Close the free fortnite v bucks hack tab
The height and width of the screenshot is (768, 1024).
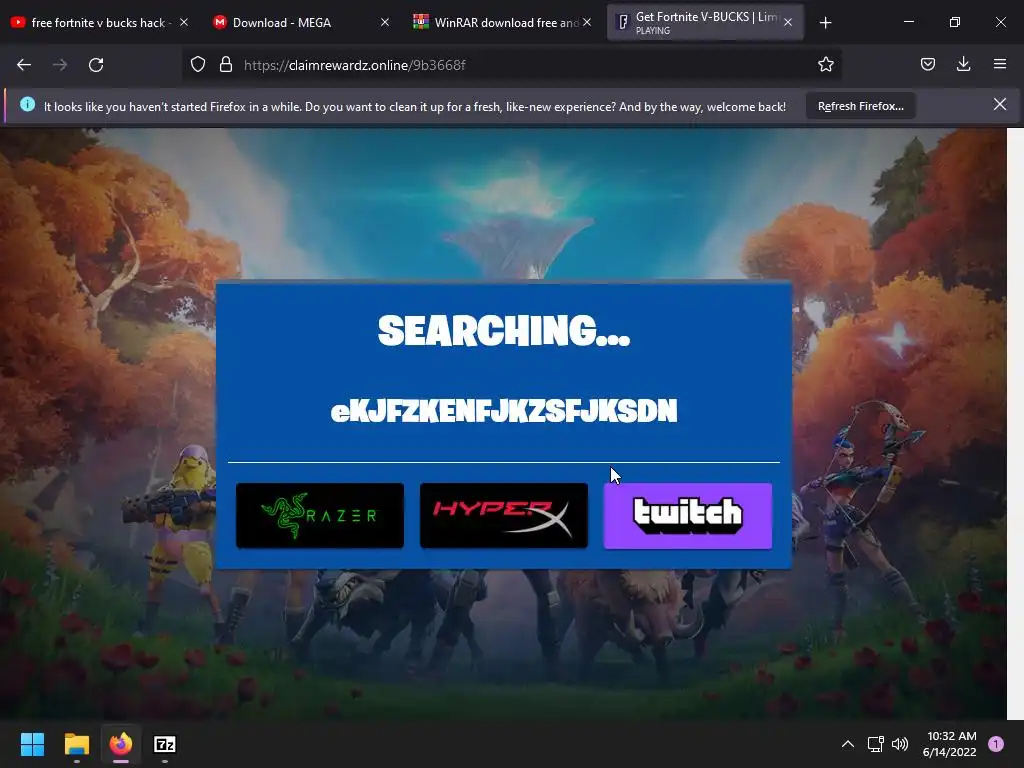[x=184, y=22]
